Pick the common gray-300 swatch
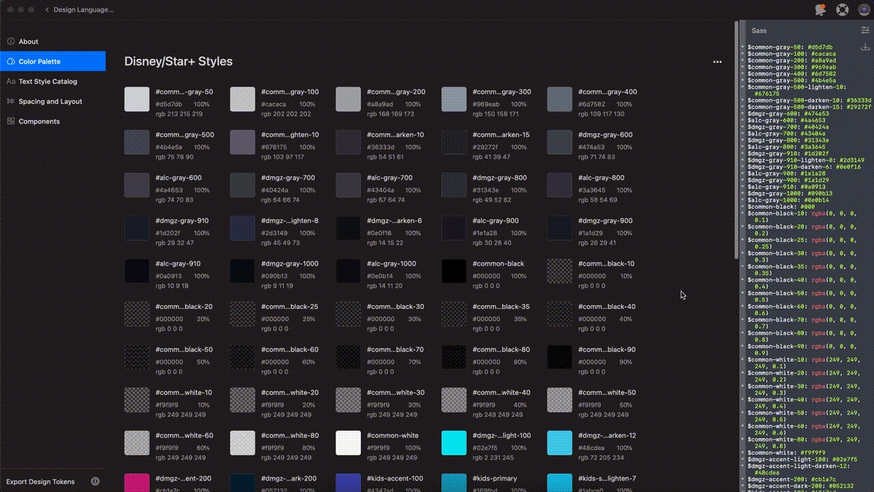 tap(454, 99)
